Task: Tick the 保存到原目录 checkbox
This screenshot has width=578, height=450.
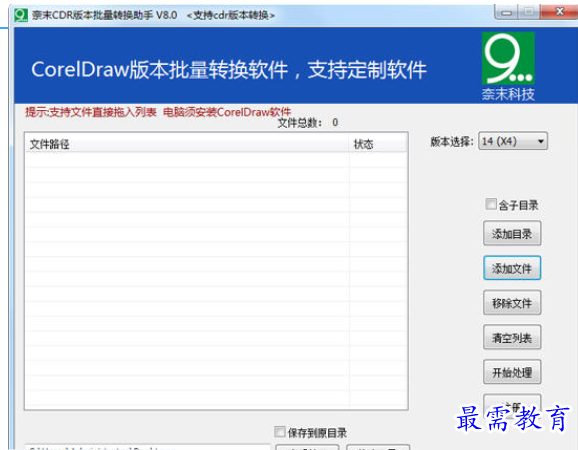Action: tap(280, 432)
